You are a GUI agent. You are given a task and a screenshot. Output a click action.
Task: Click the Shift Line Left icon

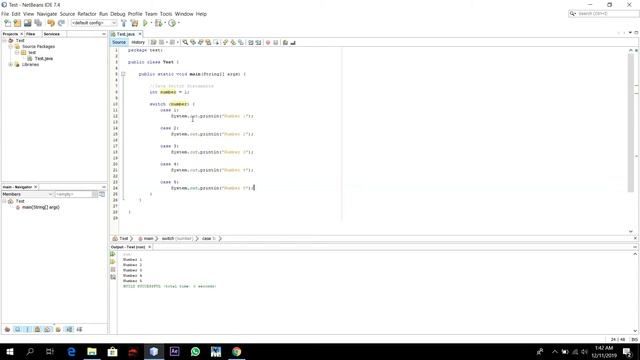[x=251, y=42]
